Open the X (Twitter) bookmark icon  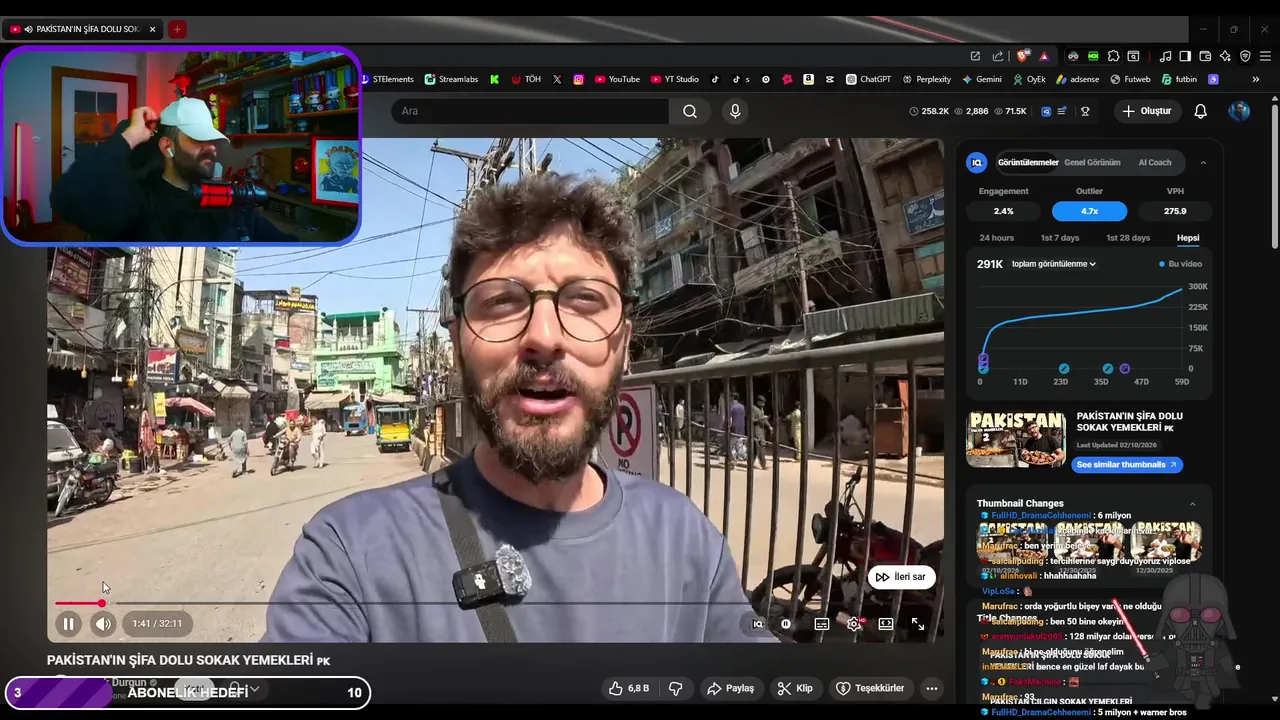tap(557, 79)
